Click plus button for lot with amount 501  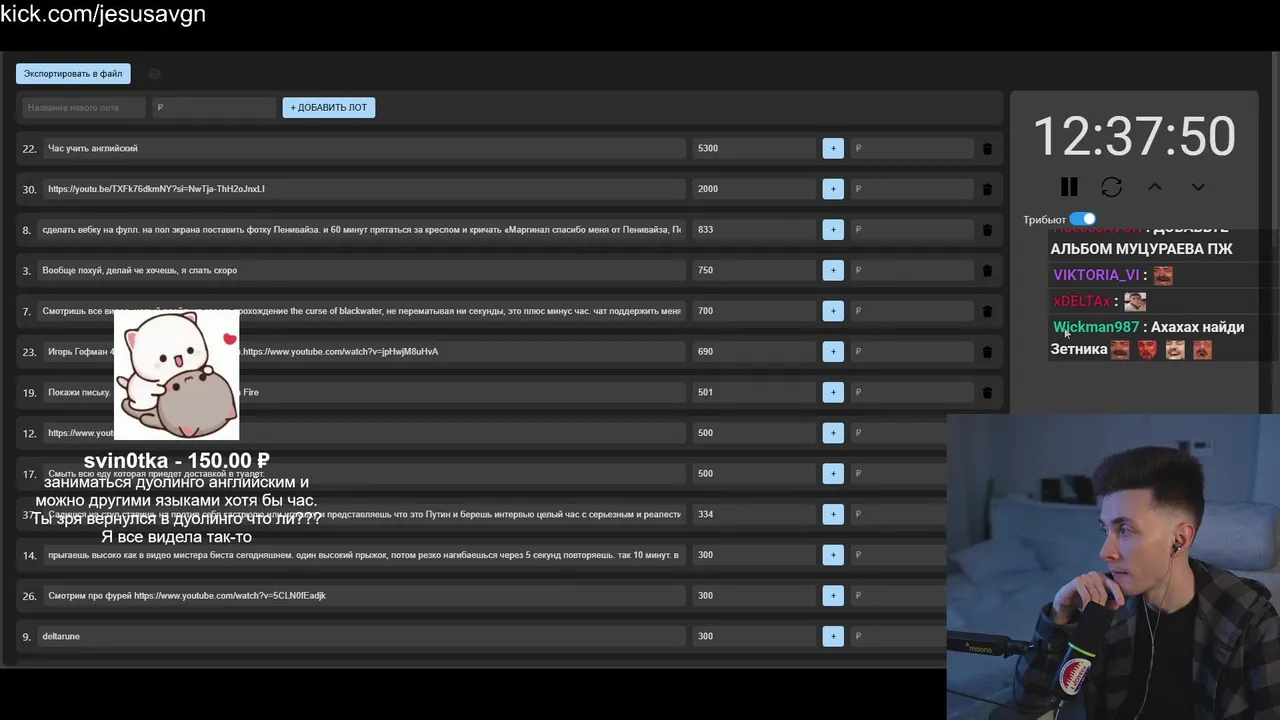tap(833, 392)
